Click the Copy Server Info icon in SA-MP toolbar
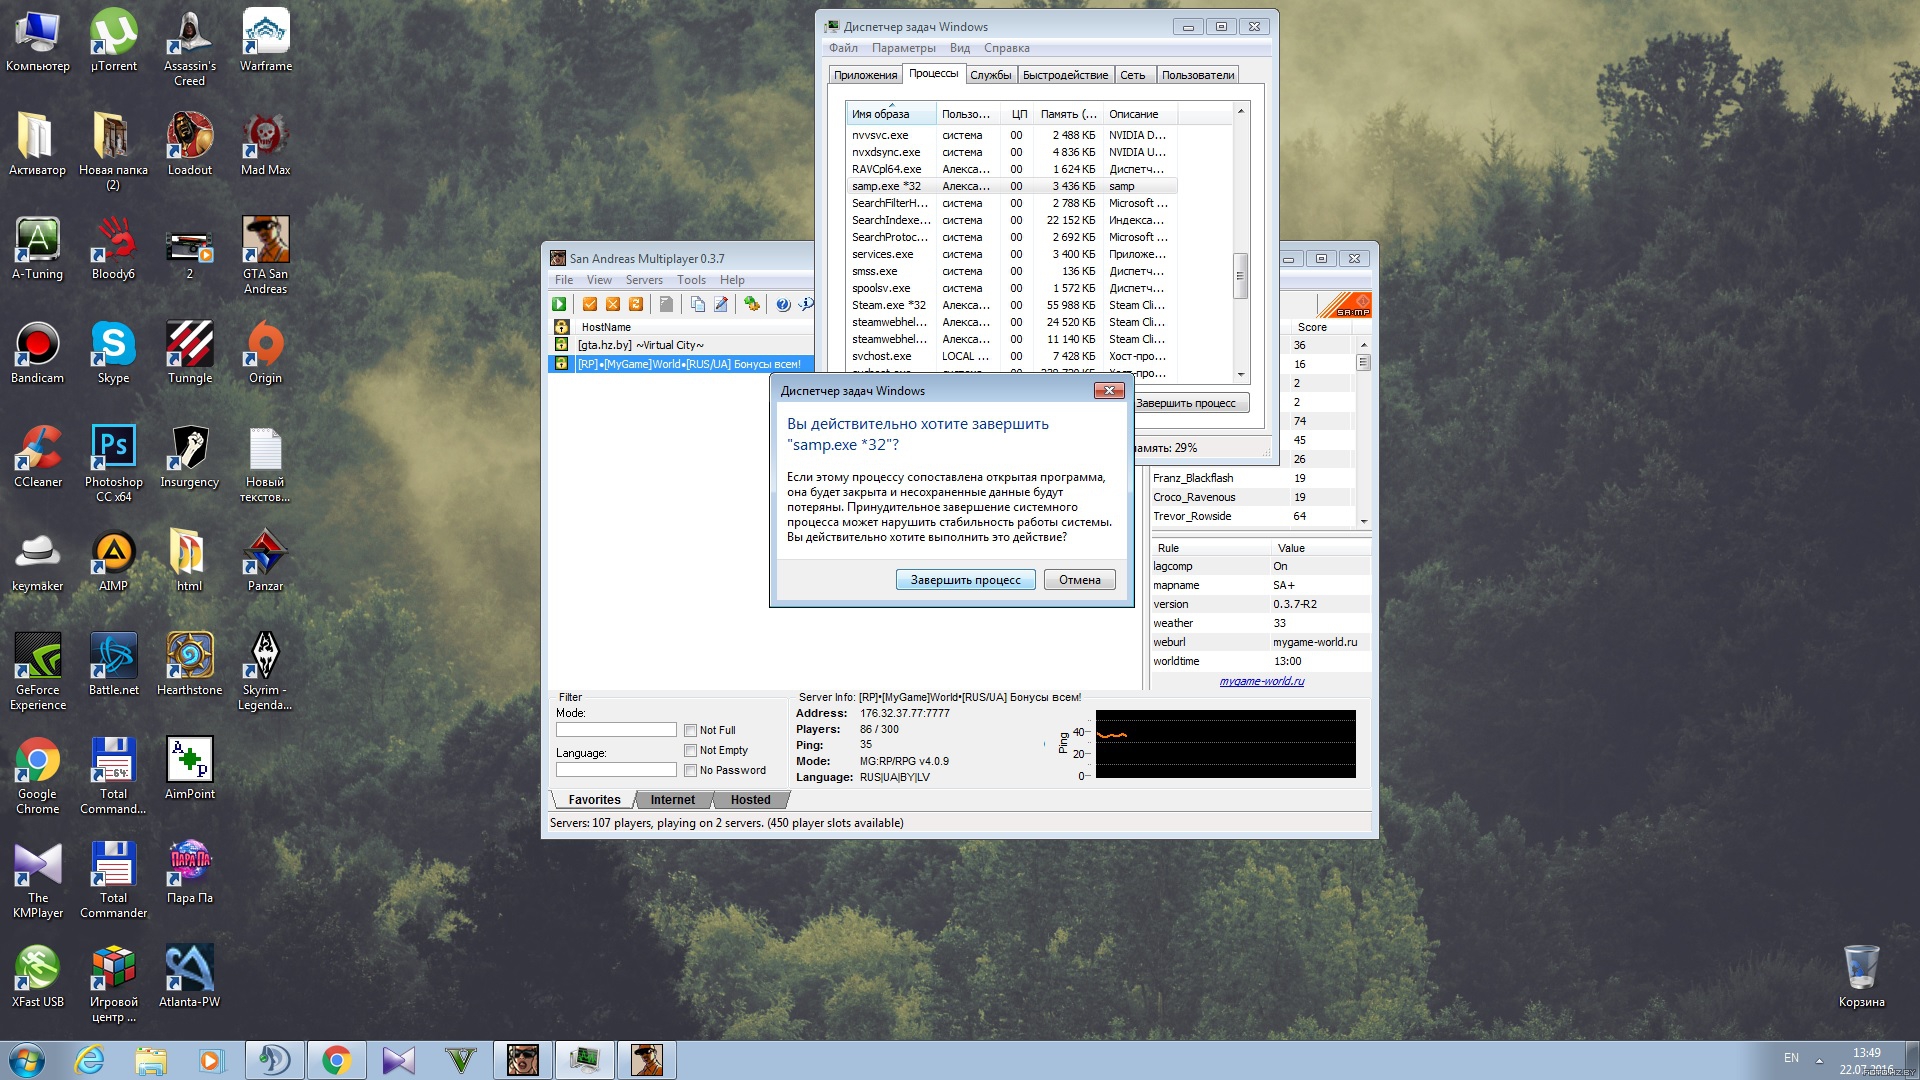The height and width of the screenshot is (1080, 1920). pyautogui.click(x=697, y=304)
